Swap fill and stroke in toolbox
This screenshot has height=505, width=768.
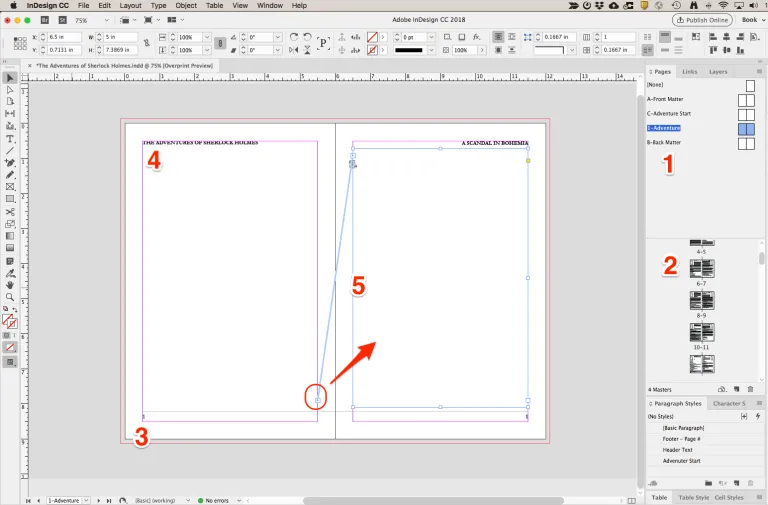(14, 309)
